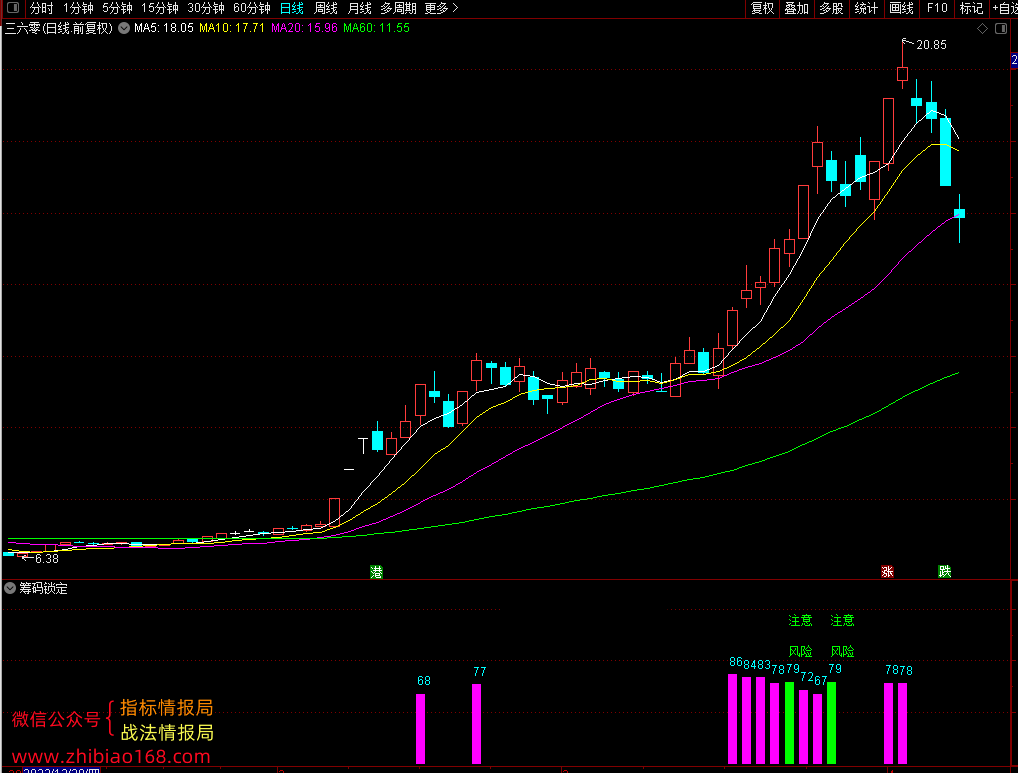Click the 标记 mark button
The height and width of the screenshot is (773, 1018).
(971, 8)
